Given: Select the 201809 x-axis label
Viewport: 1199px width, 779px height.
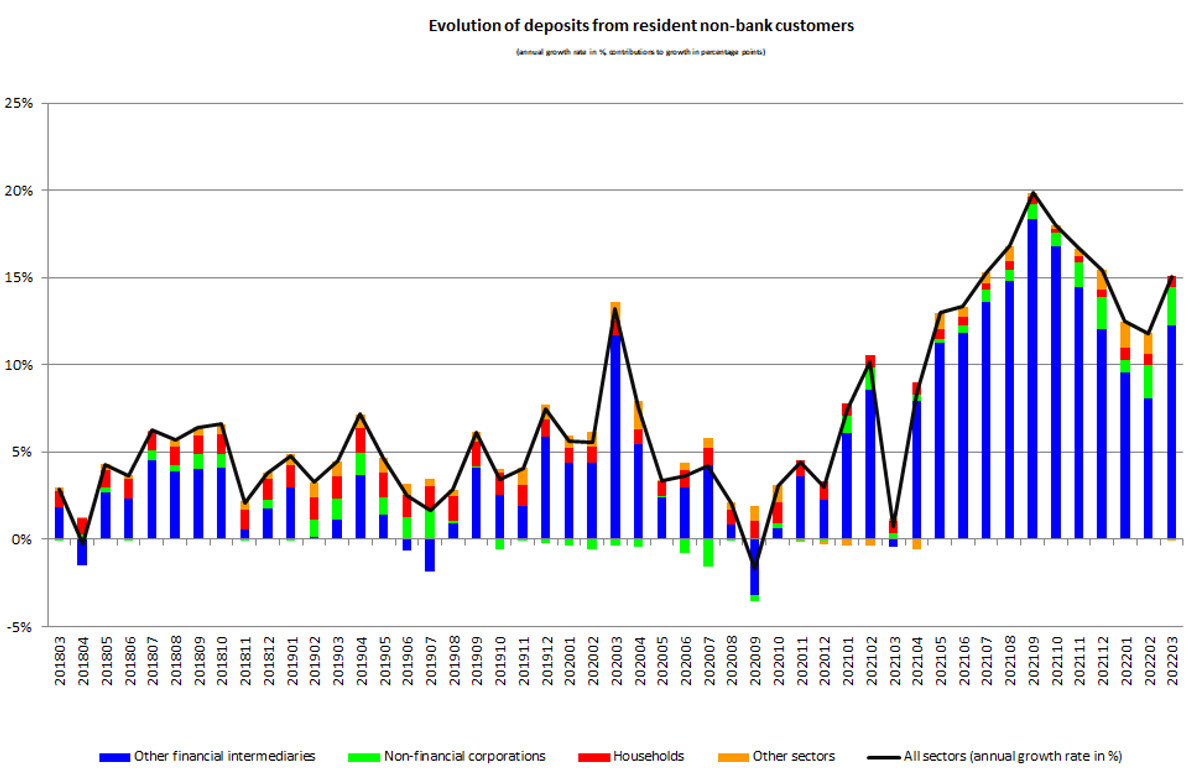Looking at the screenshot, I should tap(200, 661).
